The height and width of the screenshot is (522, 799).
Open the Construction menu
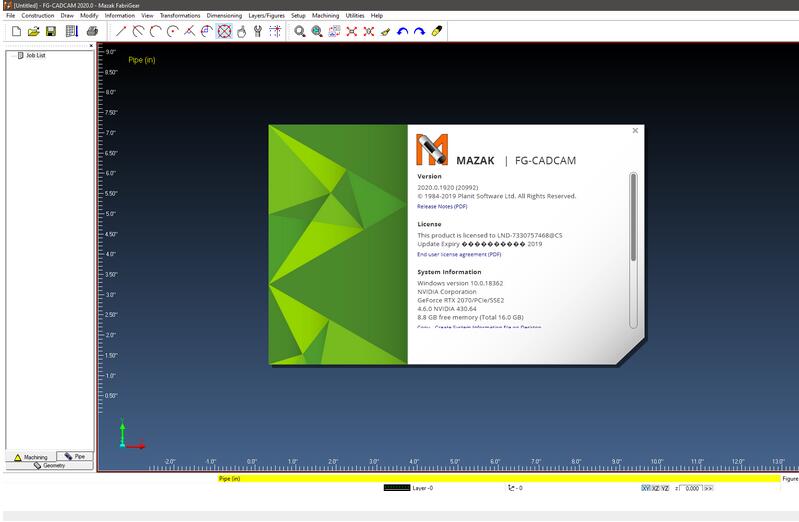[38, 16]
